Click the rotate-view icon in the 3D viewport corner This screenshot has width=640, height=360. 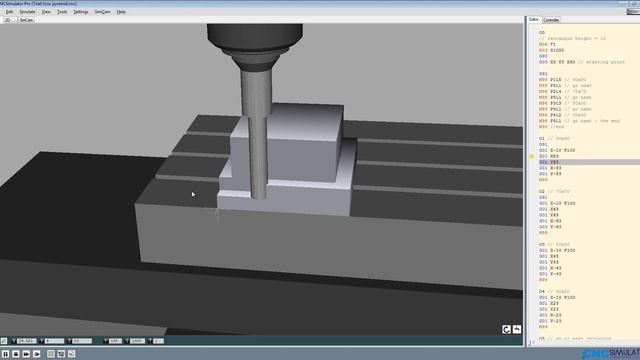506,329
